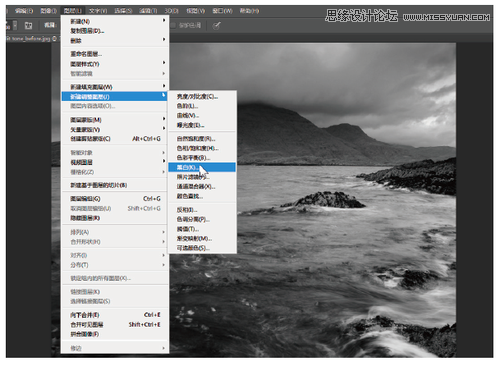Choose 重命名图层... Rename Layer
This screenshot has height=366, width=500.
(115, 54)
